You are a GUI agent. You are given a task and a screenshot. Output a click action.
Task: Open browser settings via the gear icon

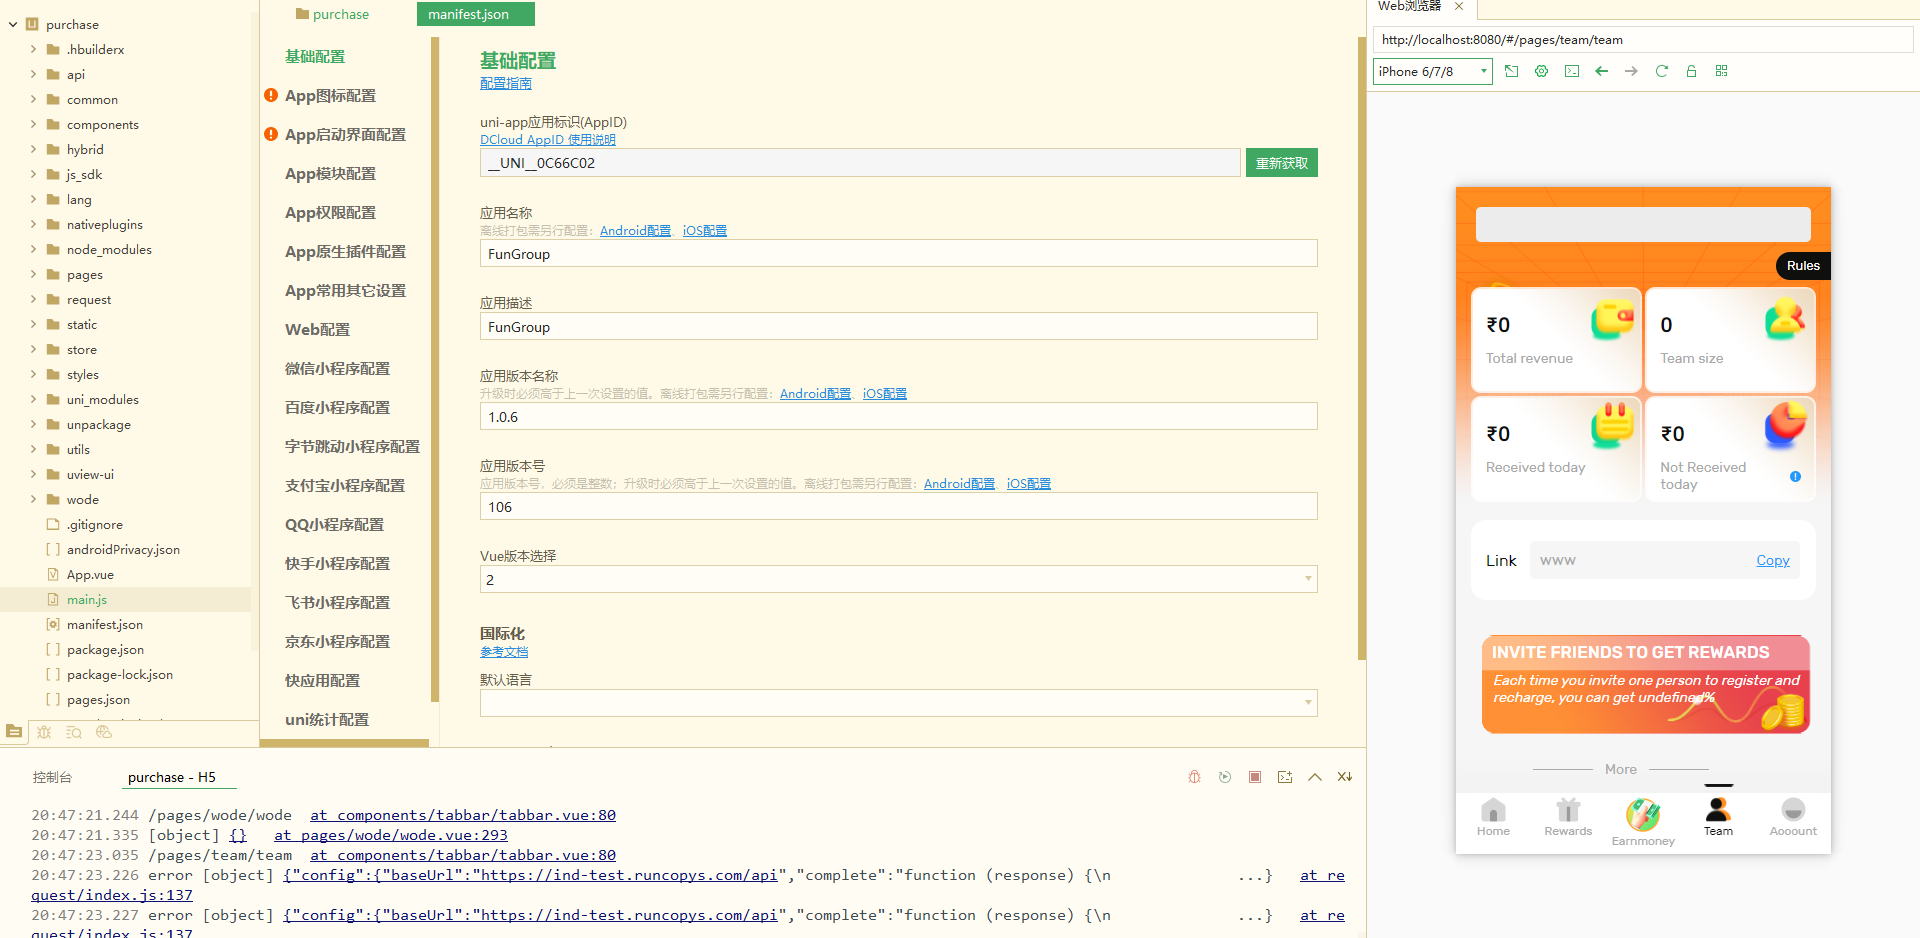(1541, 71)
